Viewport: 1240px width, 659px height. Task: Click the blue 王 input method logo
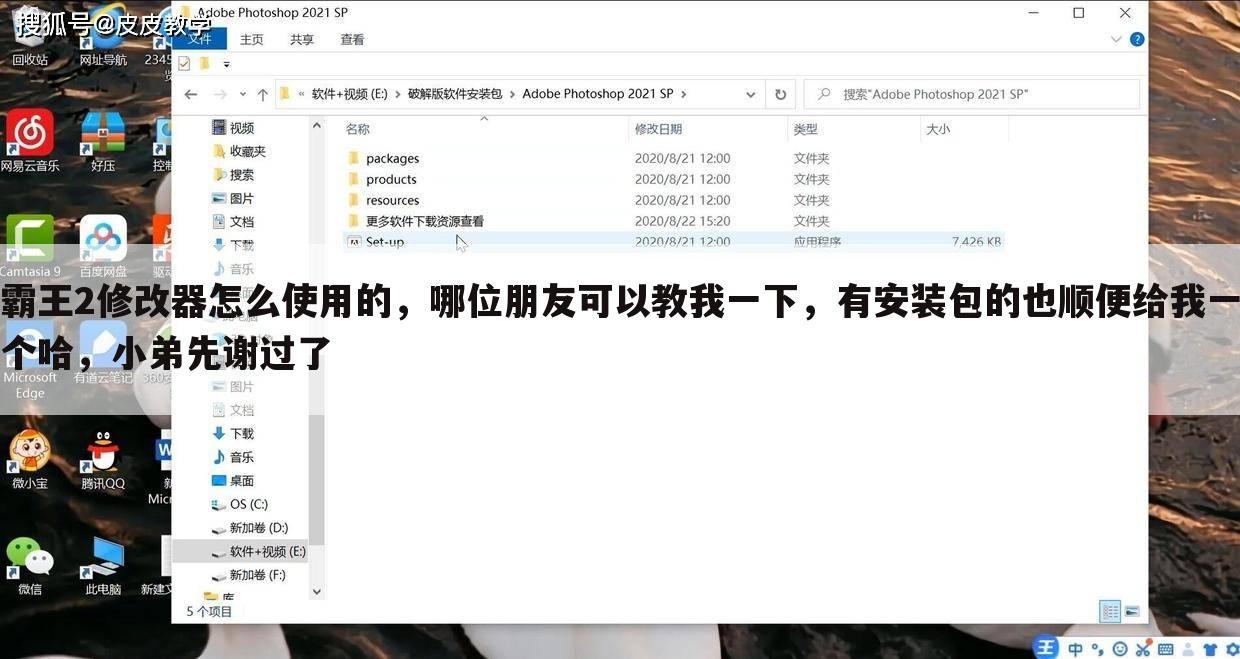(1045, 648)
